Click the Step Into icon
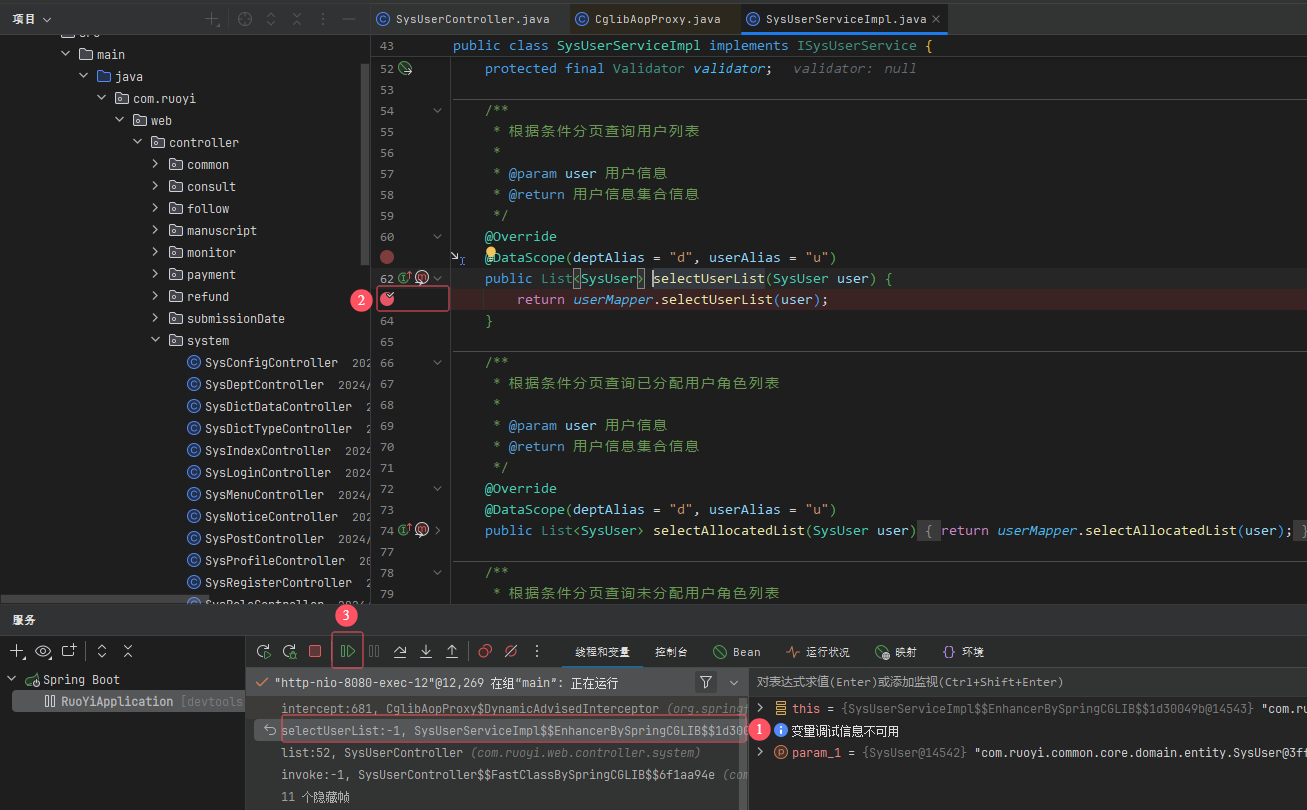Viewport: 1307px width, 810px height. click(426, 651)
